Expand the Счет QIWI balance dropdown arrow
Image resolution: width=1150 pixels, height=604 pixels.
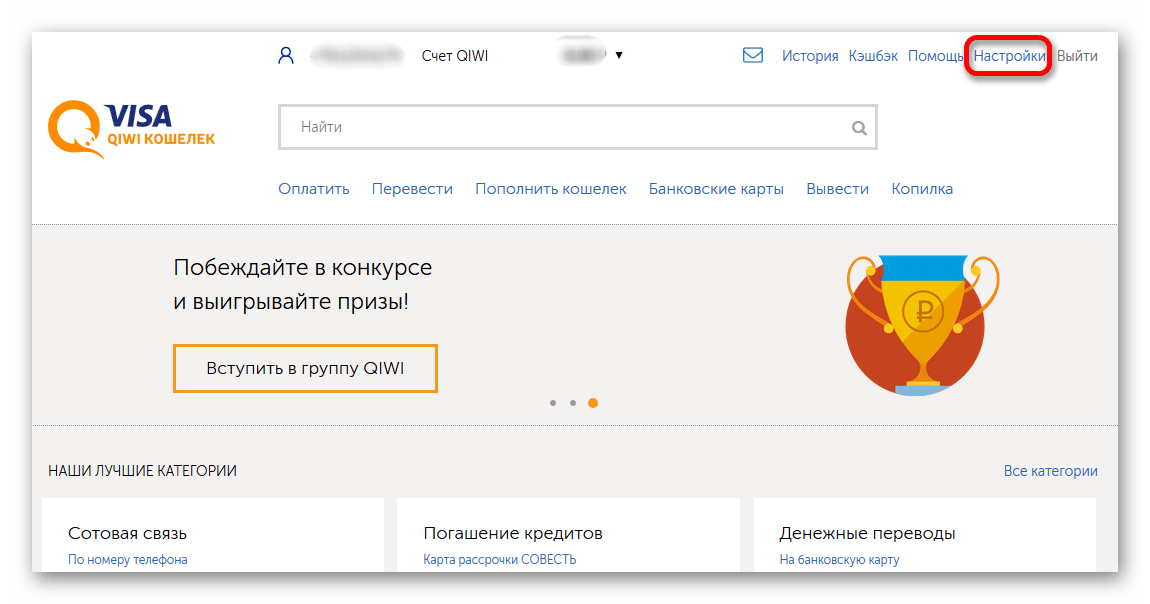tap(619, 55)
